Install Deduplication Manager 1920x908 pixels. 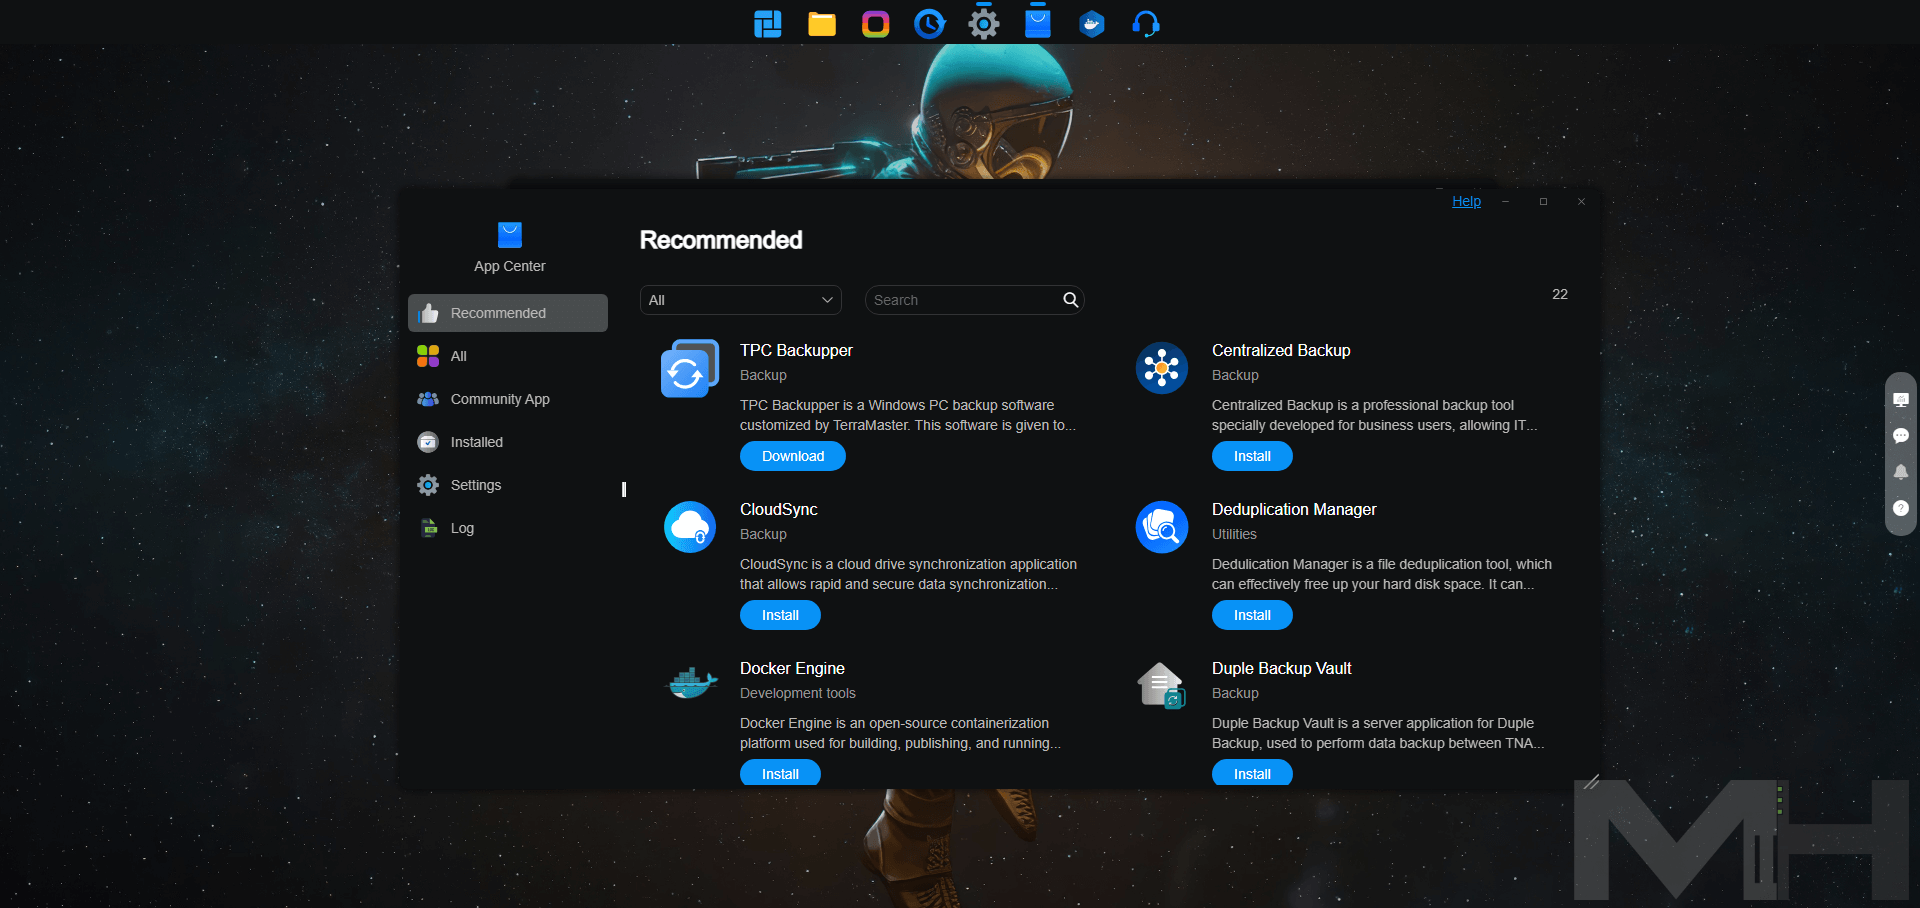[x=1252, y=615]
